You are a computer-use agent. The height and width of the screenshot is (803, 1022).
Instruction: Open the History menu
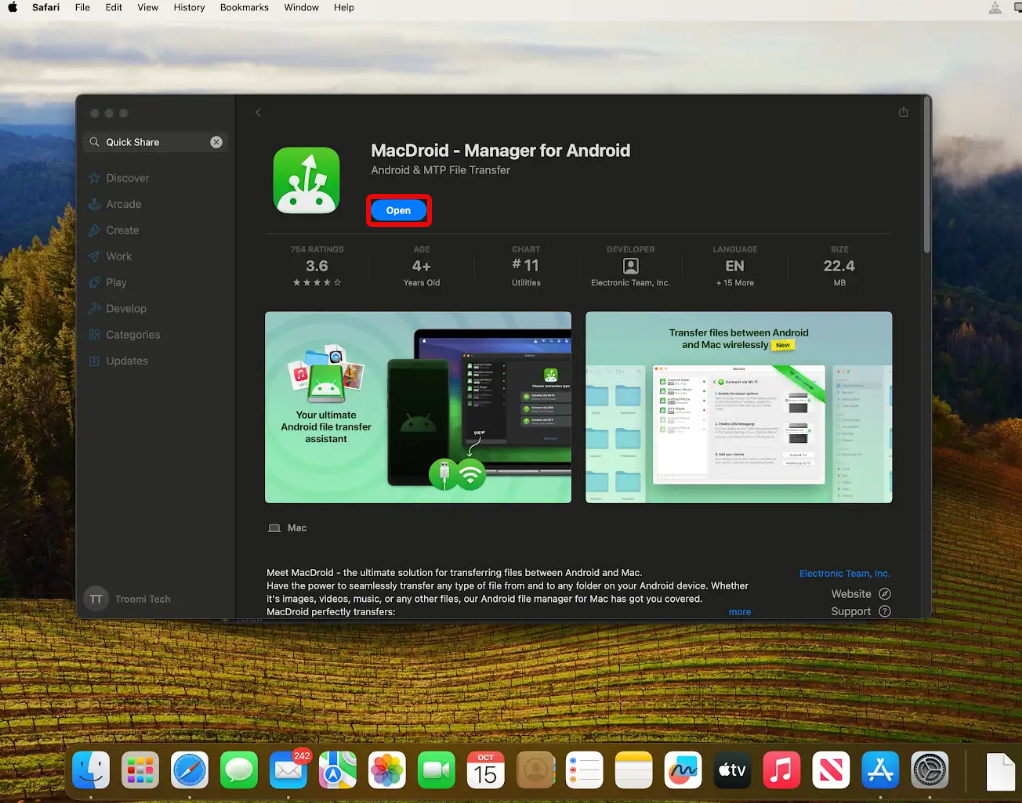(189, 8)
